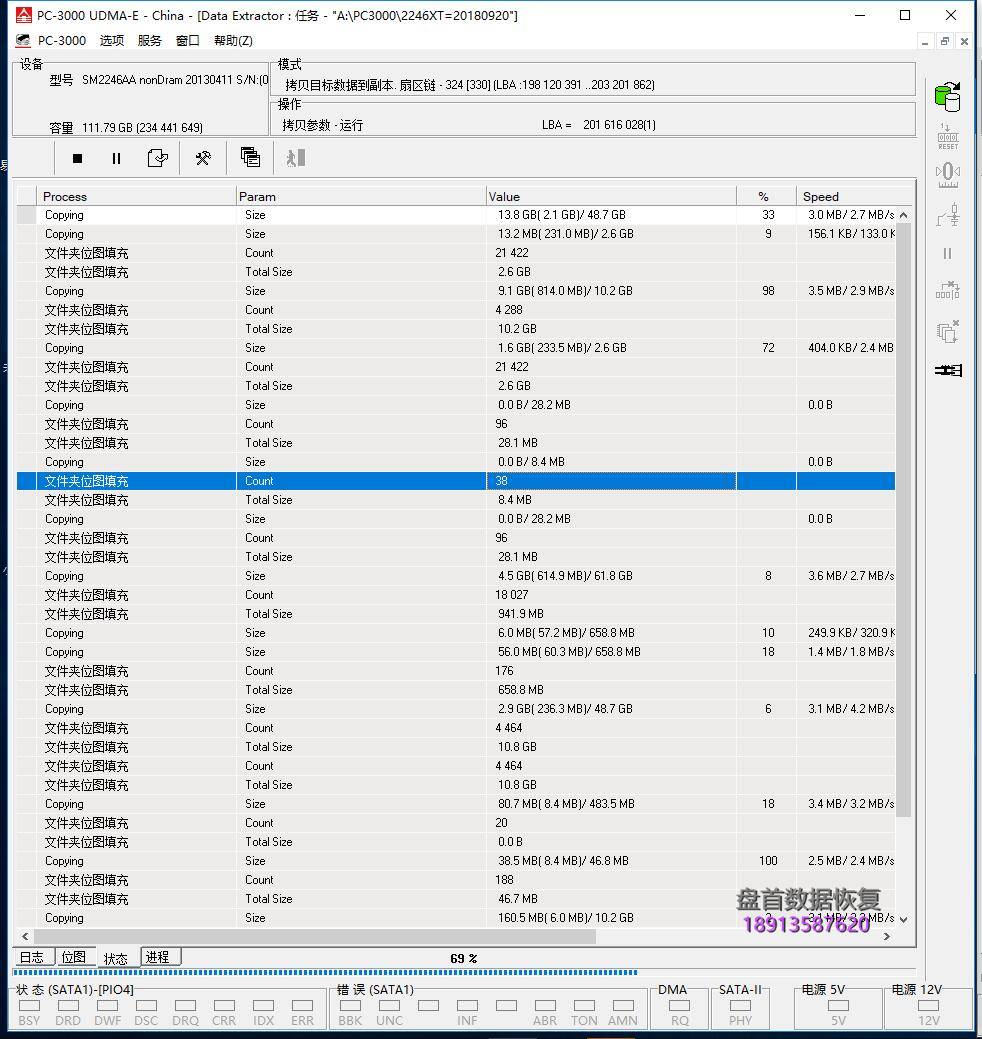Stop the current copy task

(x=76, y=157)
